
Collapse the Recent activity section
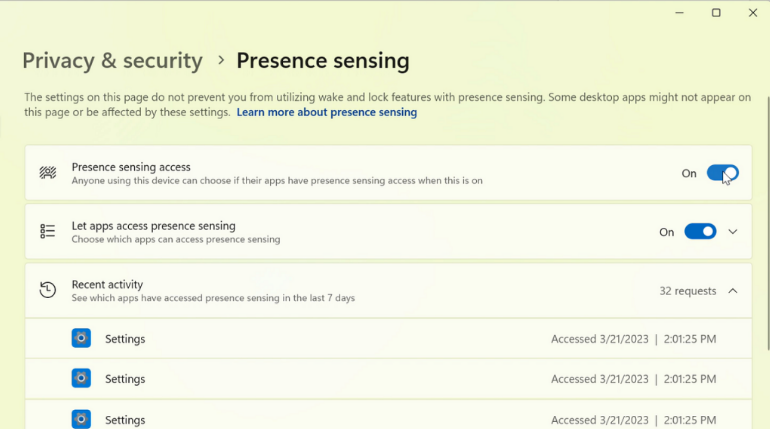coord(733,291)
